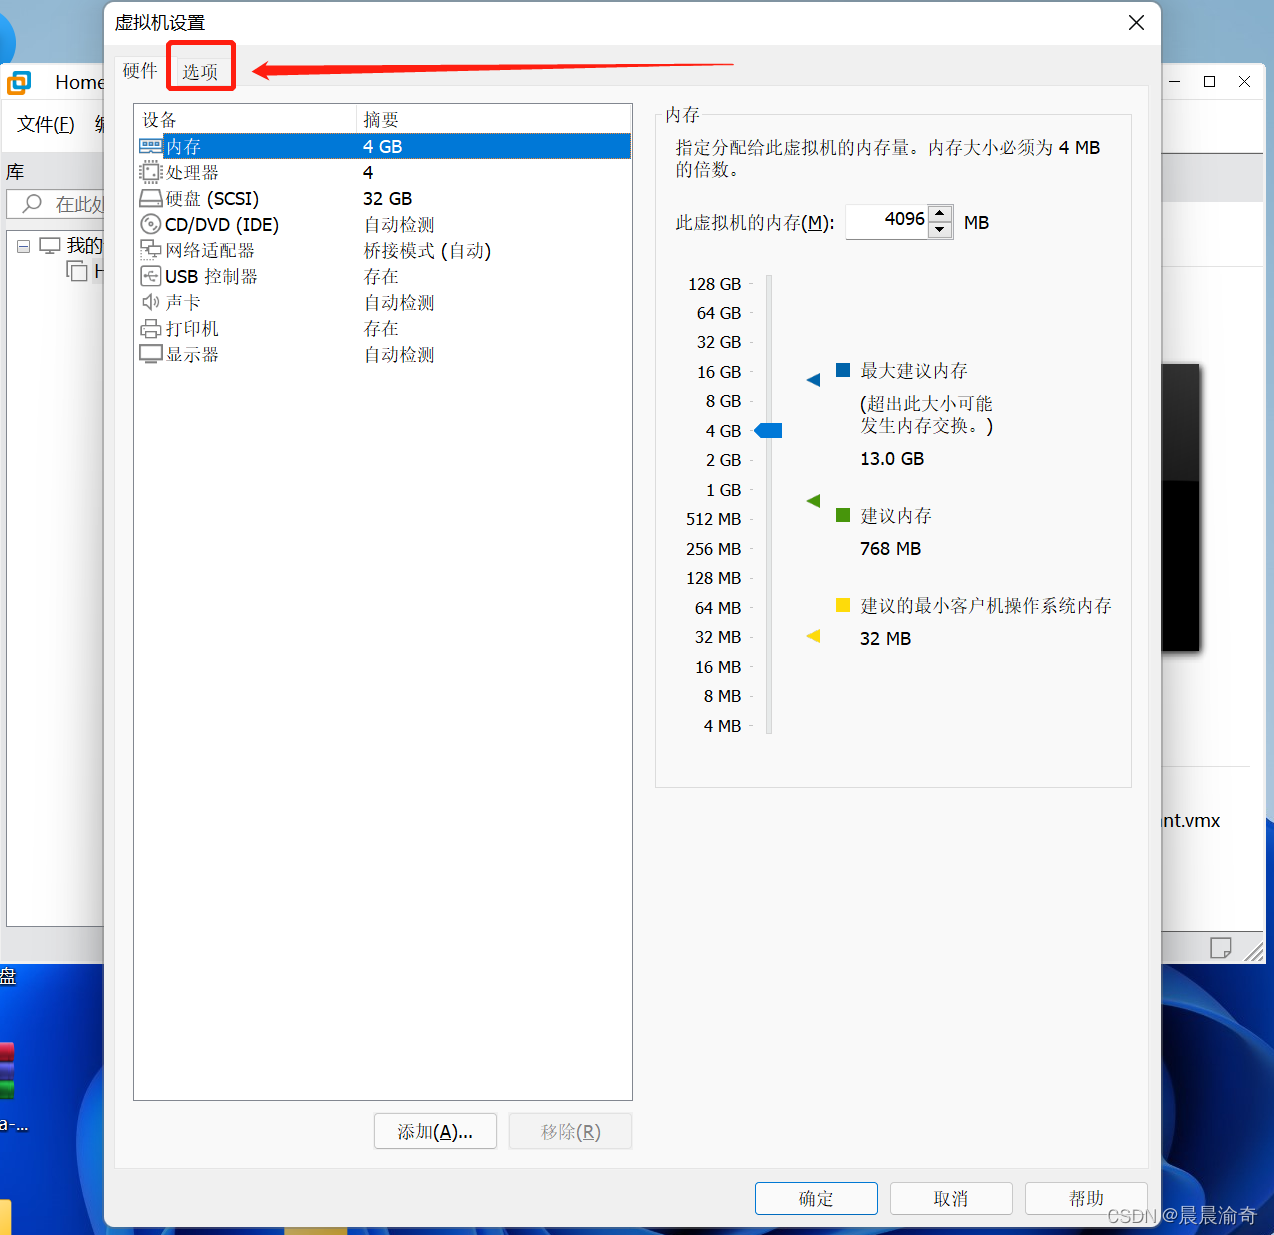The image size is (1274, 1235).
Task: Click the library search magnifier icon
Action: (x=33, y=204)
